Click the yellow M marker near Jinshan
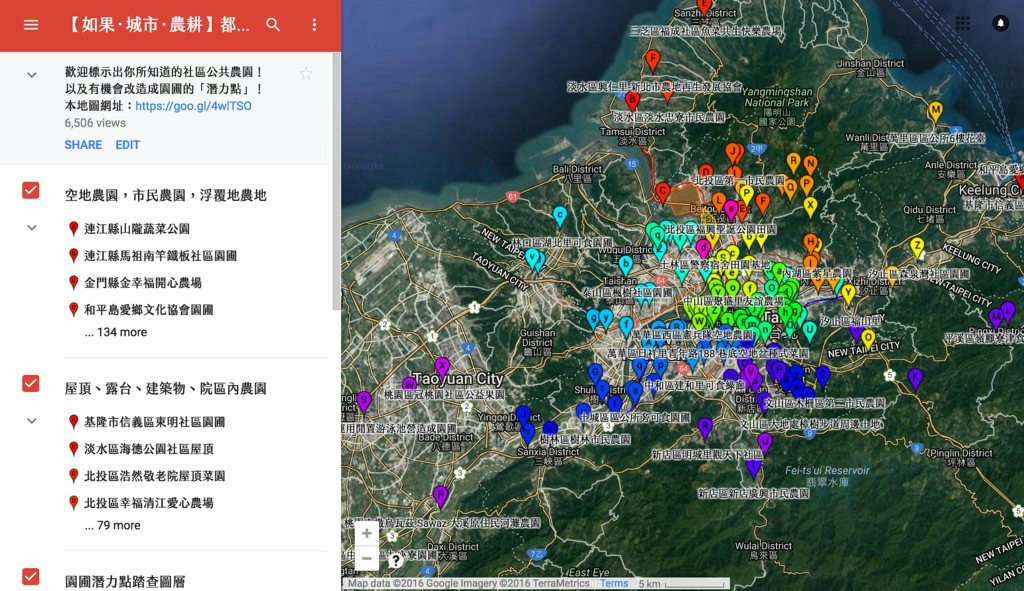This screenshot has width=1024, height=591. point(935,111)
